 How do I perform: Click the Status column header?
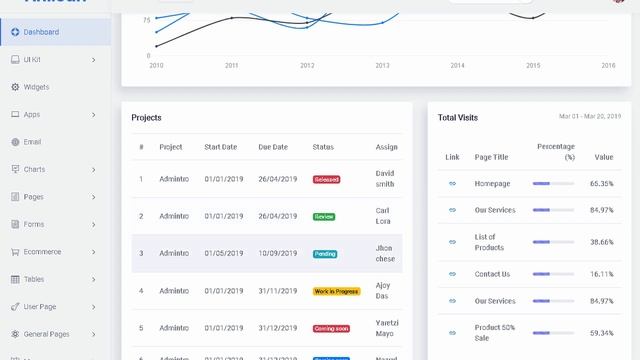[x=323, y=147]
